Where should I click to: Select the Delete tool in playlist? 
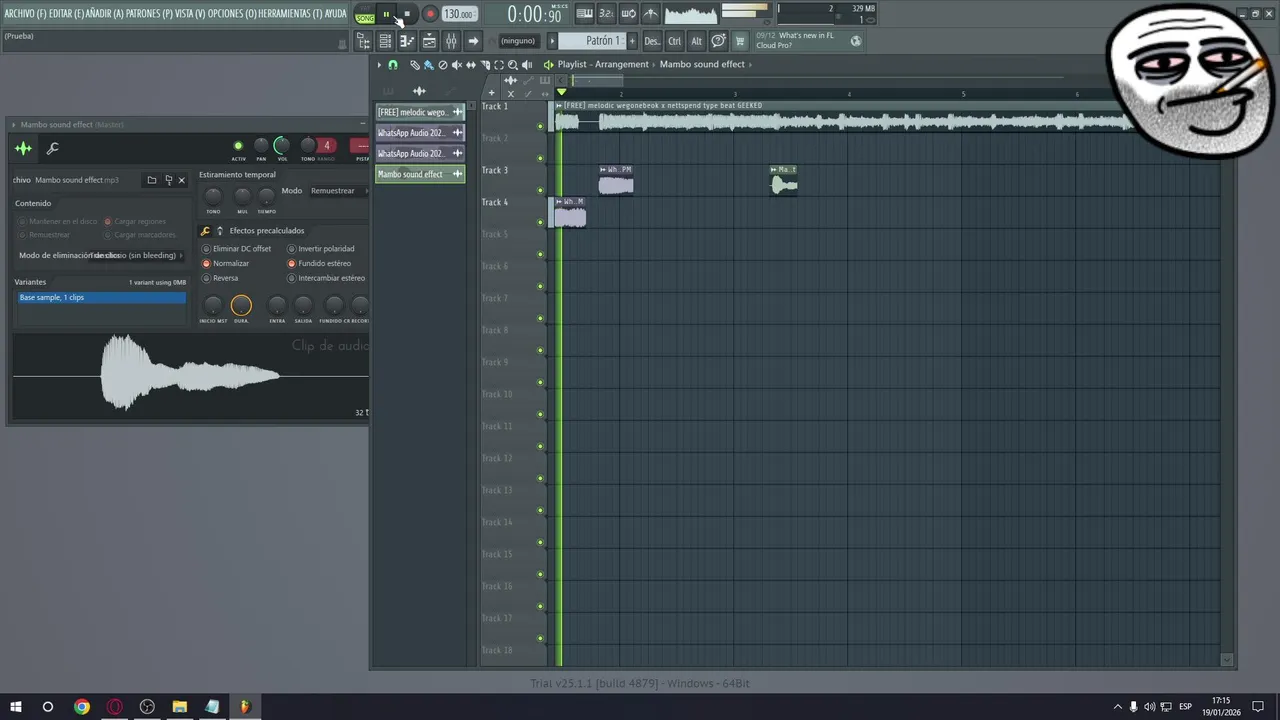pos(443,65)
